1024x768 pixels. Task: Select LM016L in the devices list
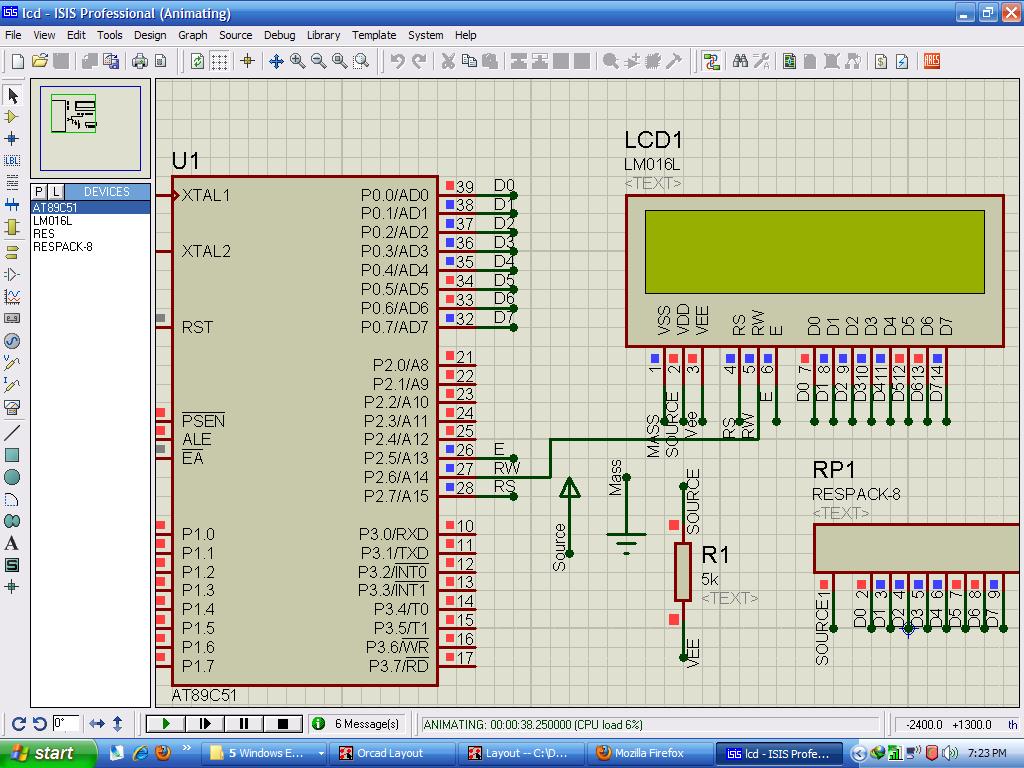click(91, 221)
